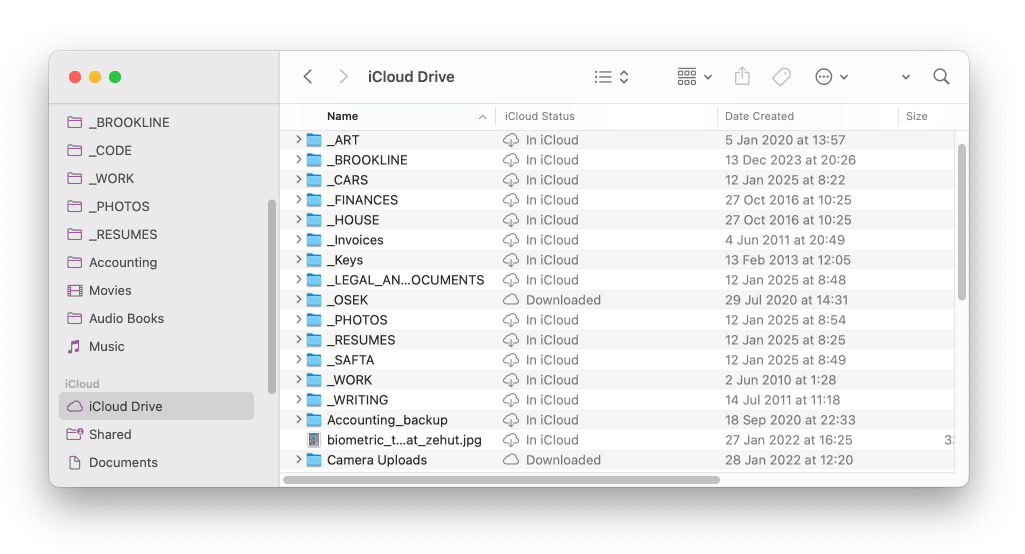Click the Search magnifier icon
1025x554 pixels.
941,77
